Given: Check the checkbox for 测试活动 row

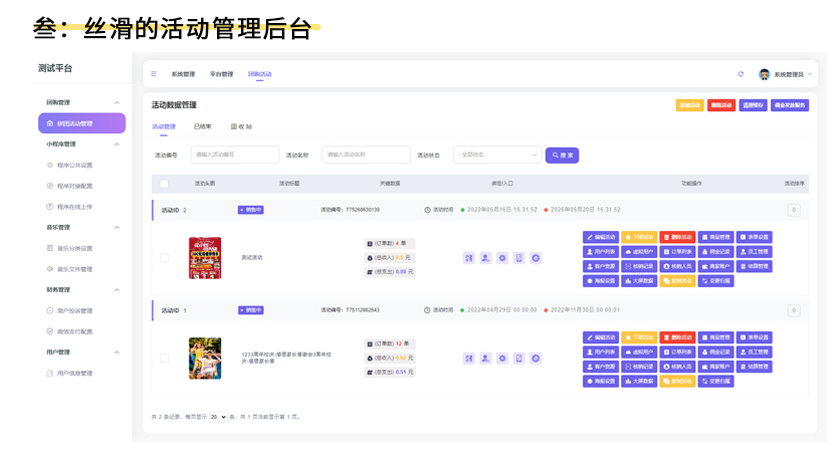Looking at the screenshot, I should coord(164,258).
